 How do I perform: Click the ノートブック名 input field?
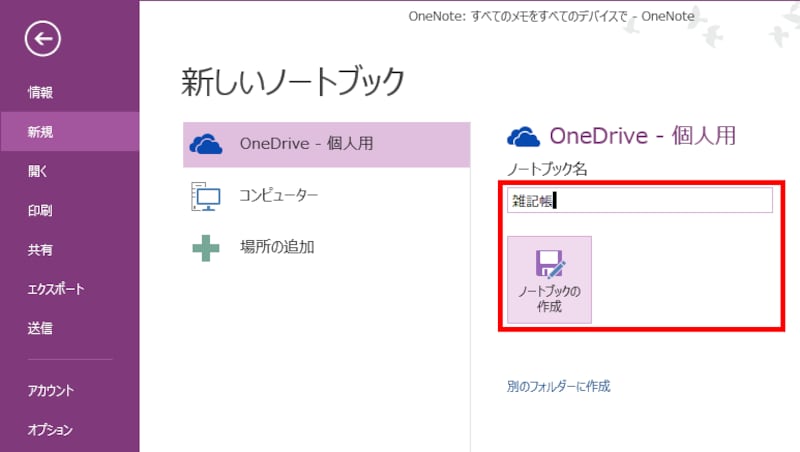coord(640,200)
